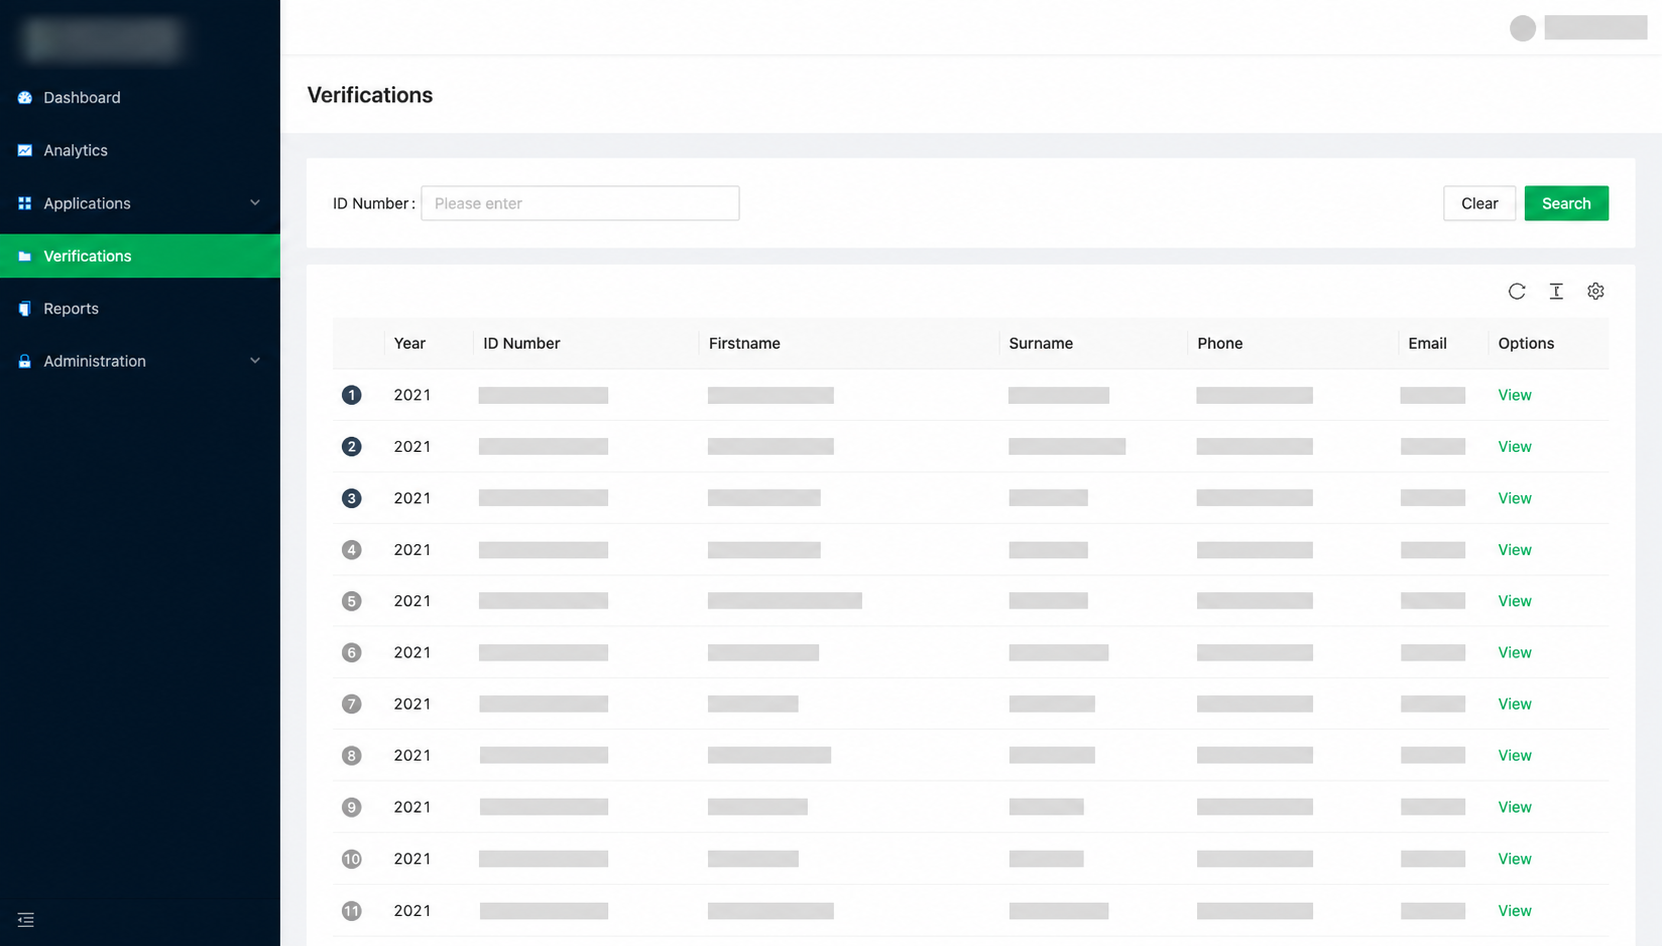Collapse the sidebar using menu-fold icon

[26, 920]
